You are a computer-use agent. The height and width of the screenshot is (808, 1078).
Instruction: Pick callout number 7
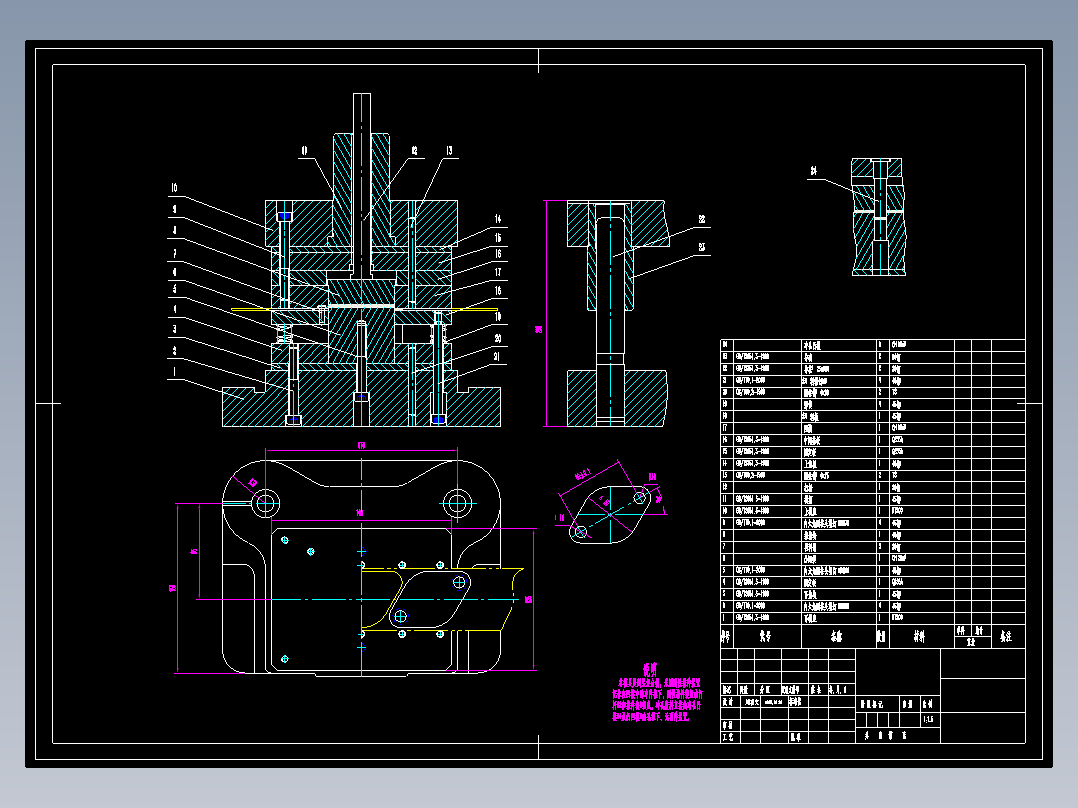[x=174, y=254]
